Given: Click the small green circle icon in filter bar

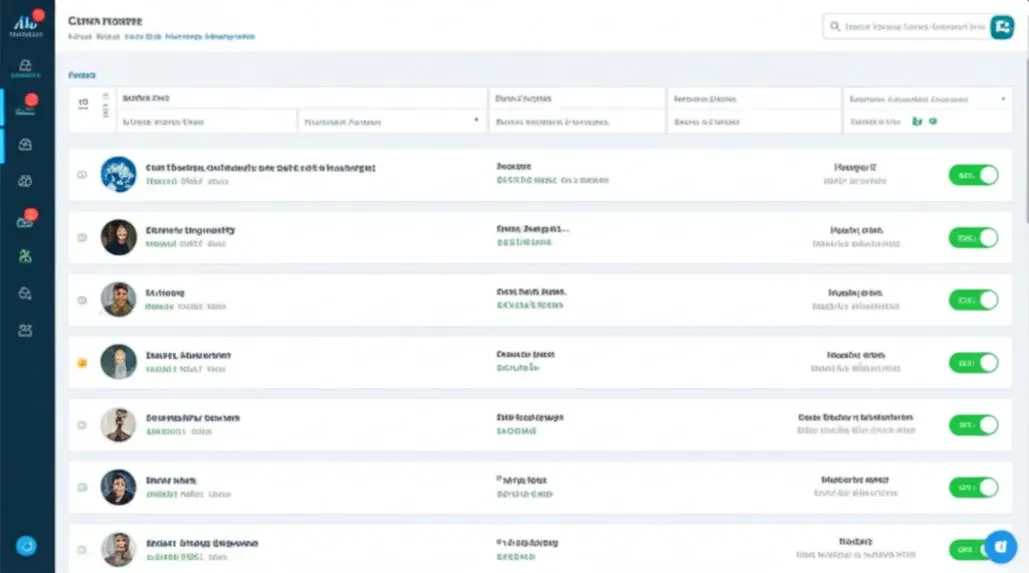Looking at the screenshot, I should pyautogui.click(x=933, y=121).
